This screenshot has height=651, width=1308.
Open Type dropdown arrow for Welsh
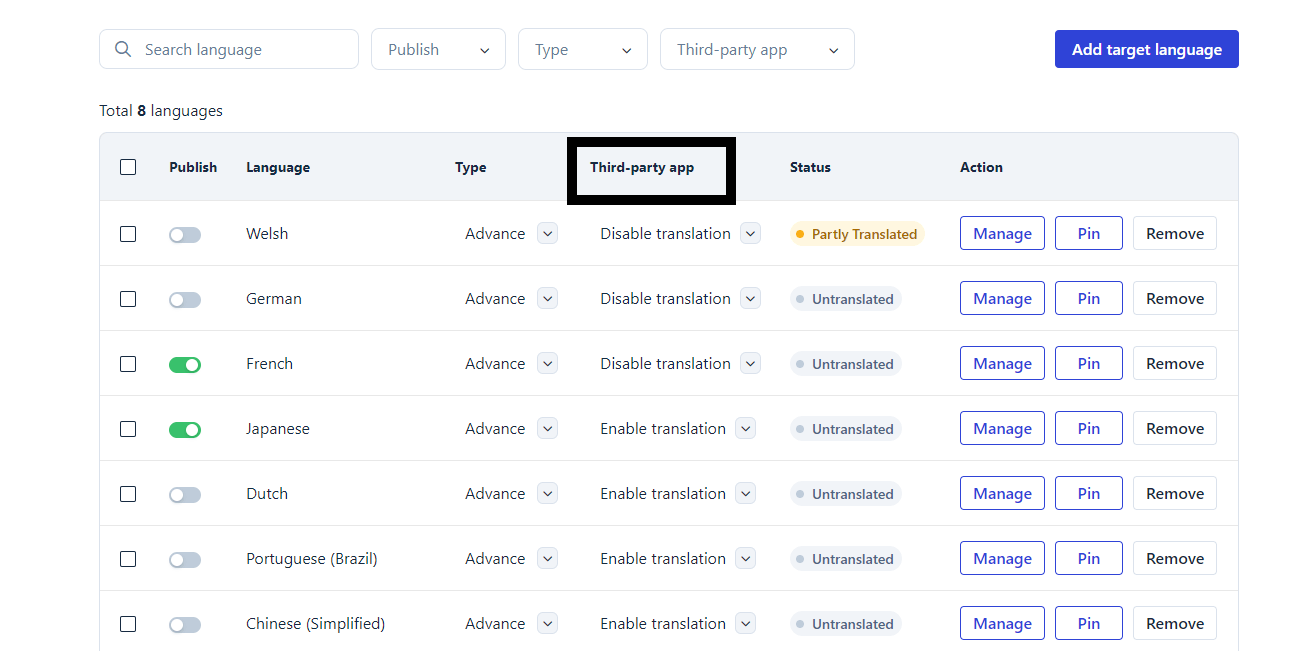pyautogui.click(x=547, y=233)
